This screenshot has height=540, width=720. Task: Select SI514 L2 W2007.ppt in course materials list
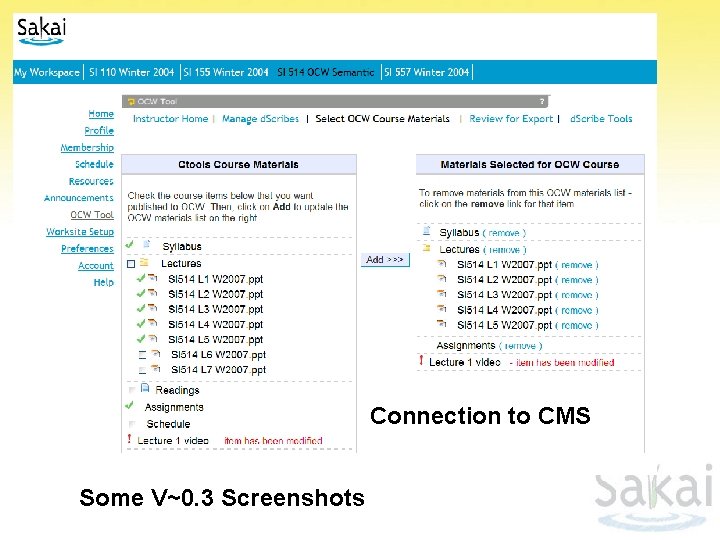pos(215,294)
